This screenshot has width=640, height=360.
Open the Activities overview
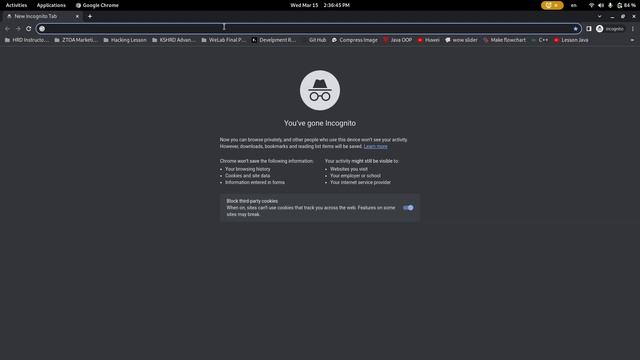(16, 5)
